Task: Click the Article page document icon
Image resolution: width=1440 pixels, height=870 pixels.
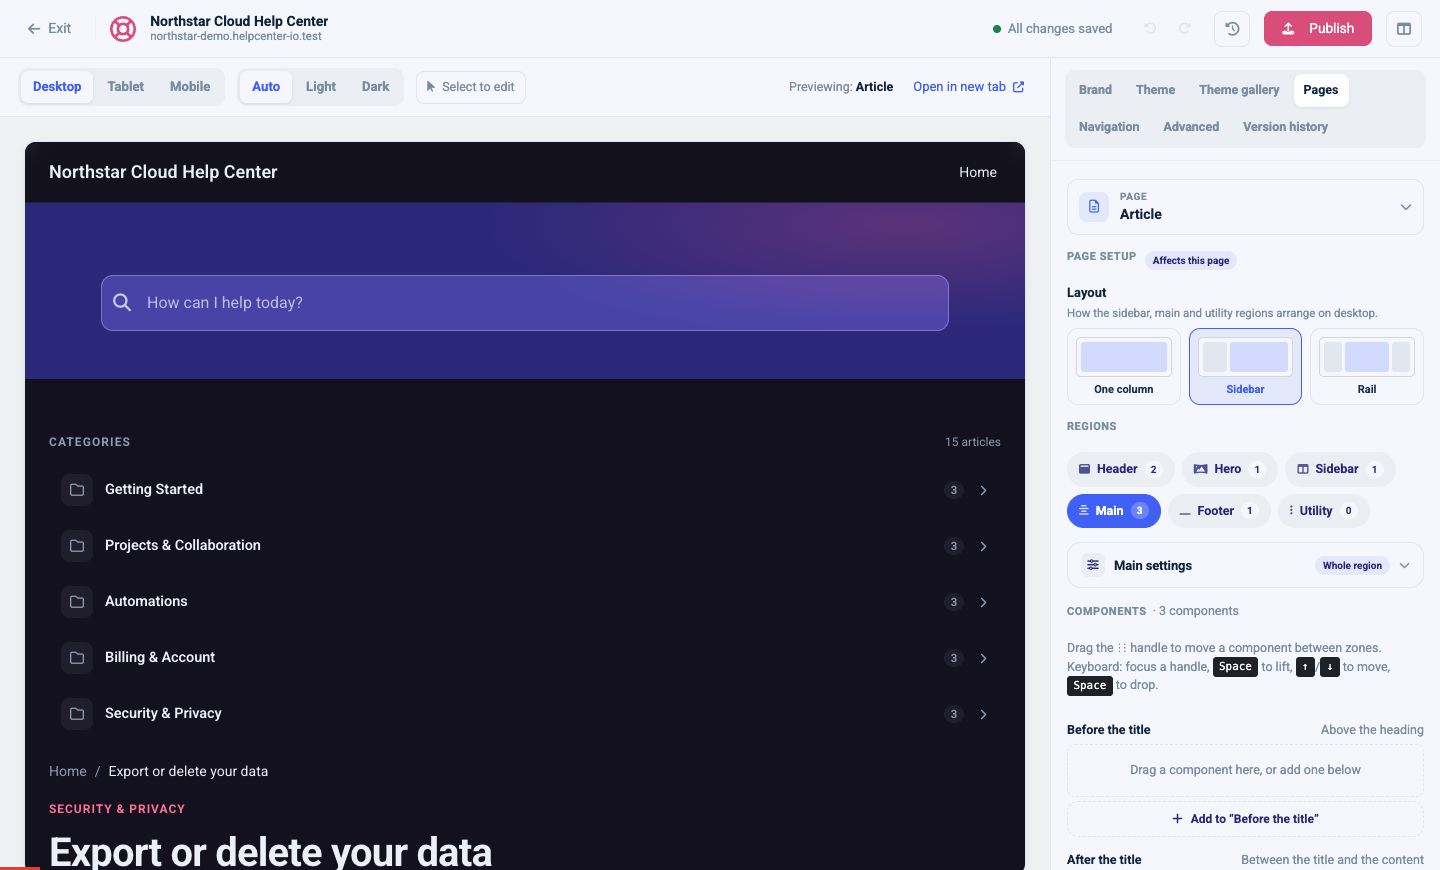Action: 1094,207
